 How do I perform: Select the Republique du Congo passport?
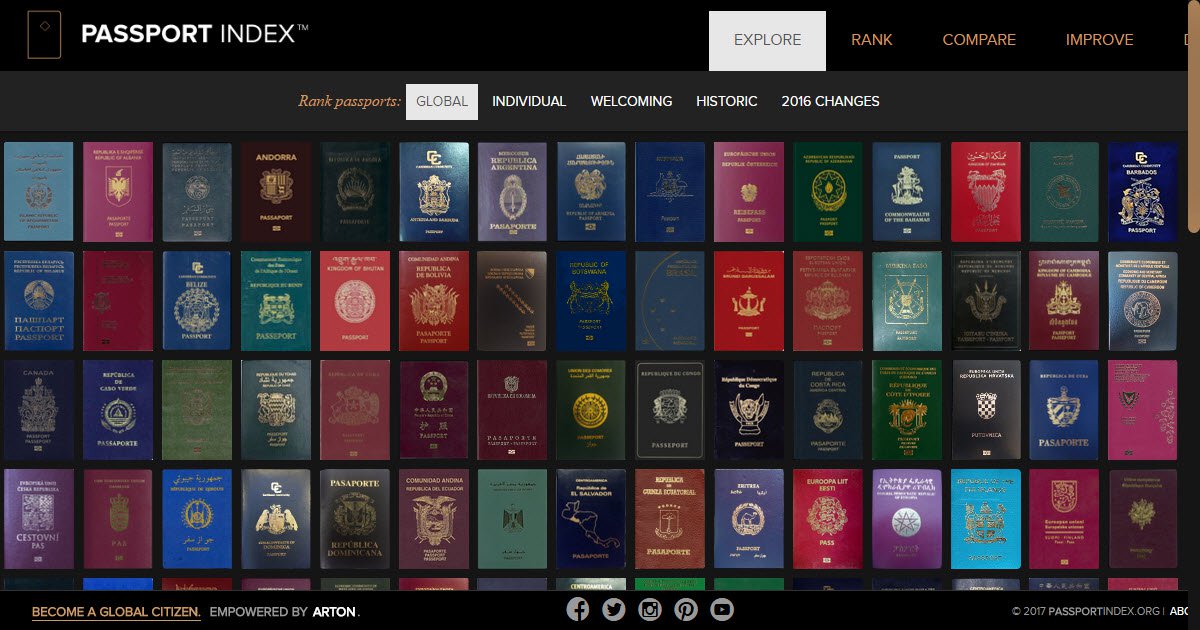point(670,410)
